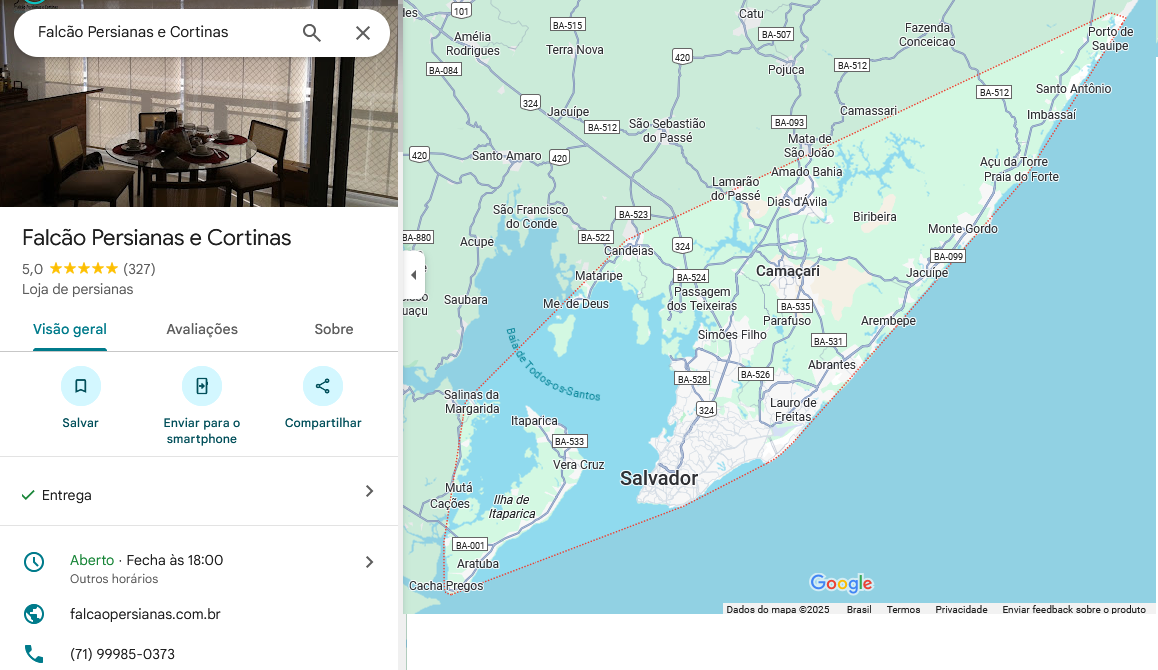Click Enviar feedback sobre o produto
The height and width of the screenshot is (670, 1158).
pyautogui.click(x=1073, y=610)
